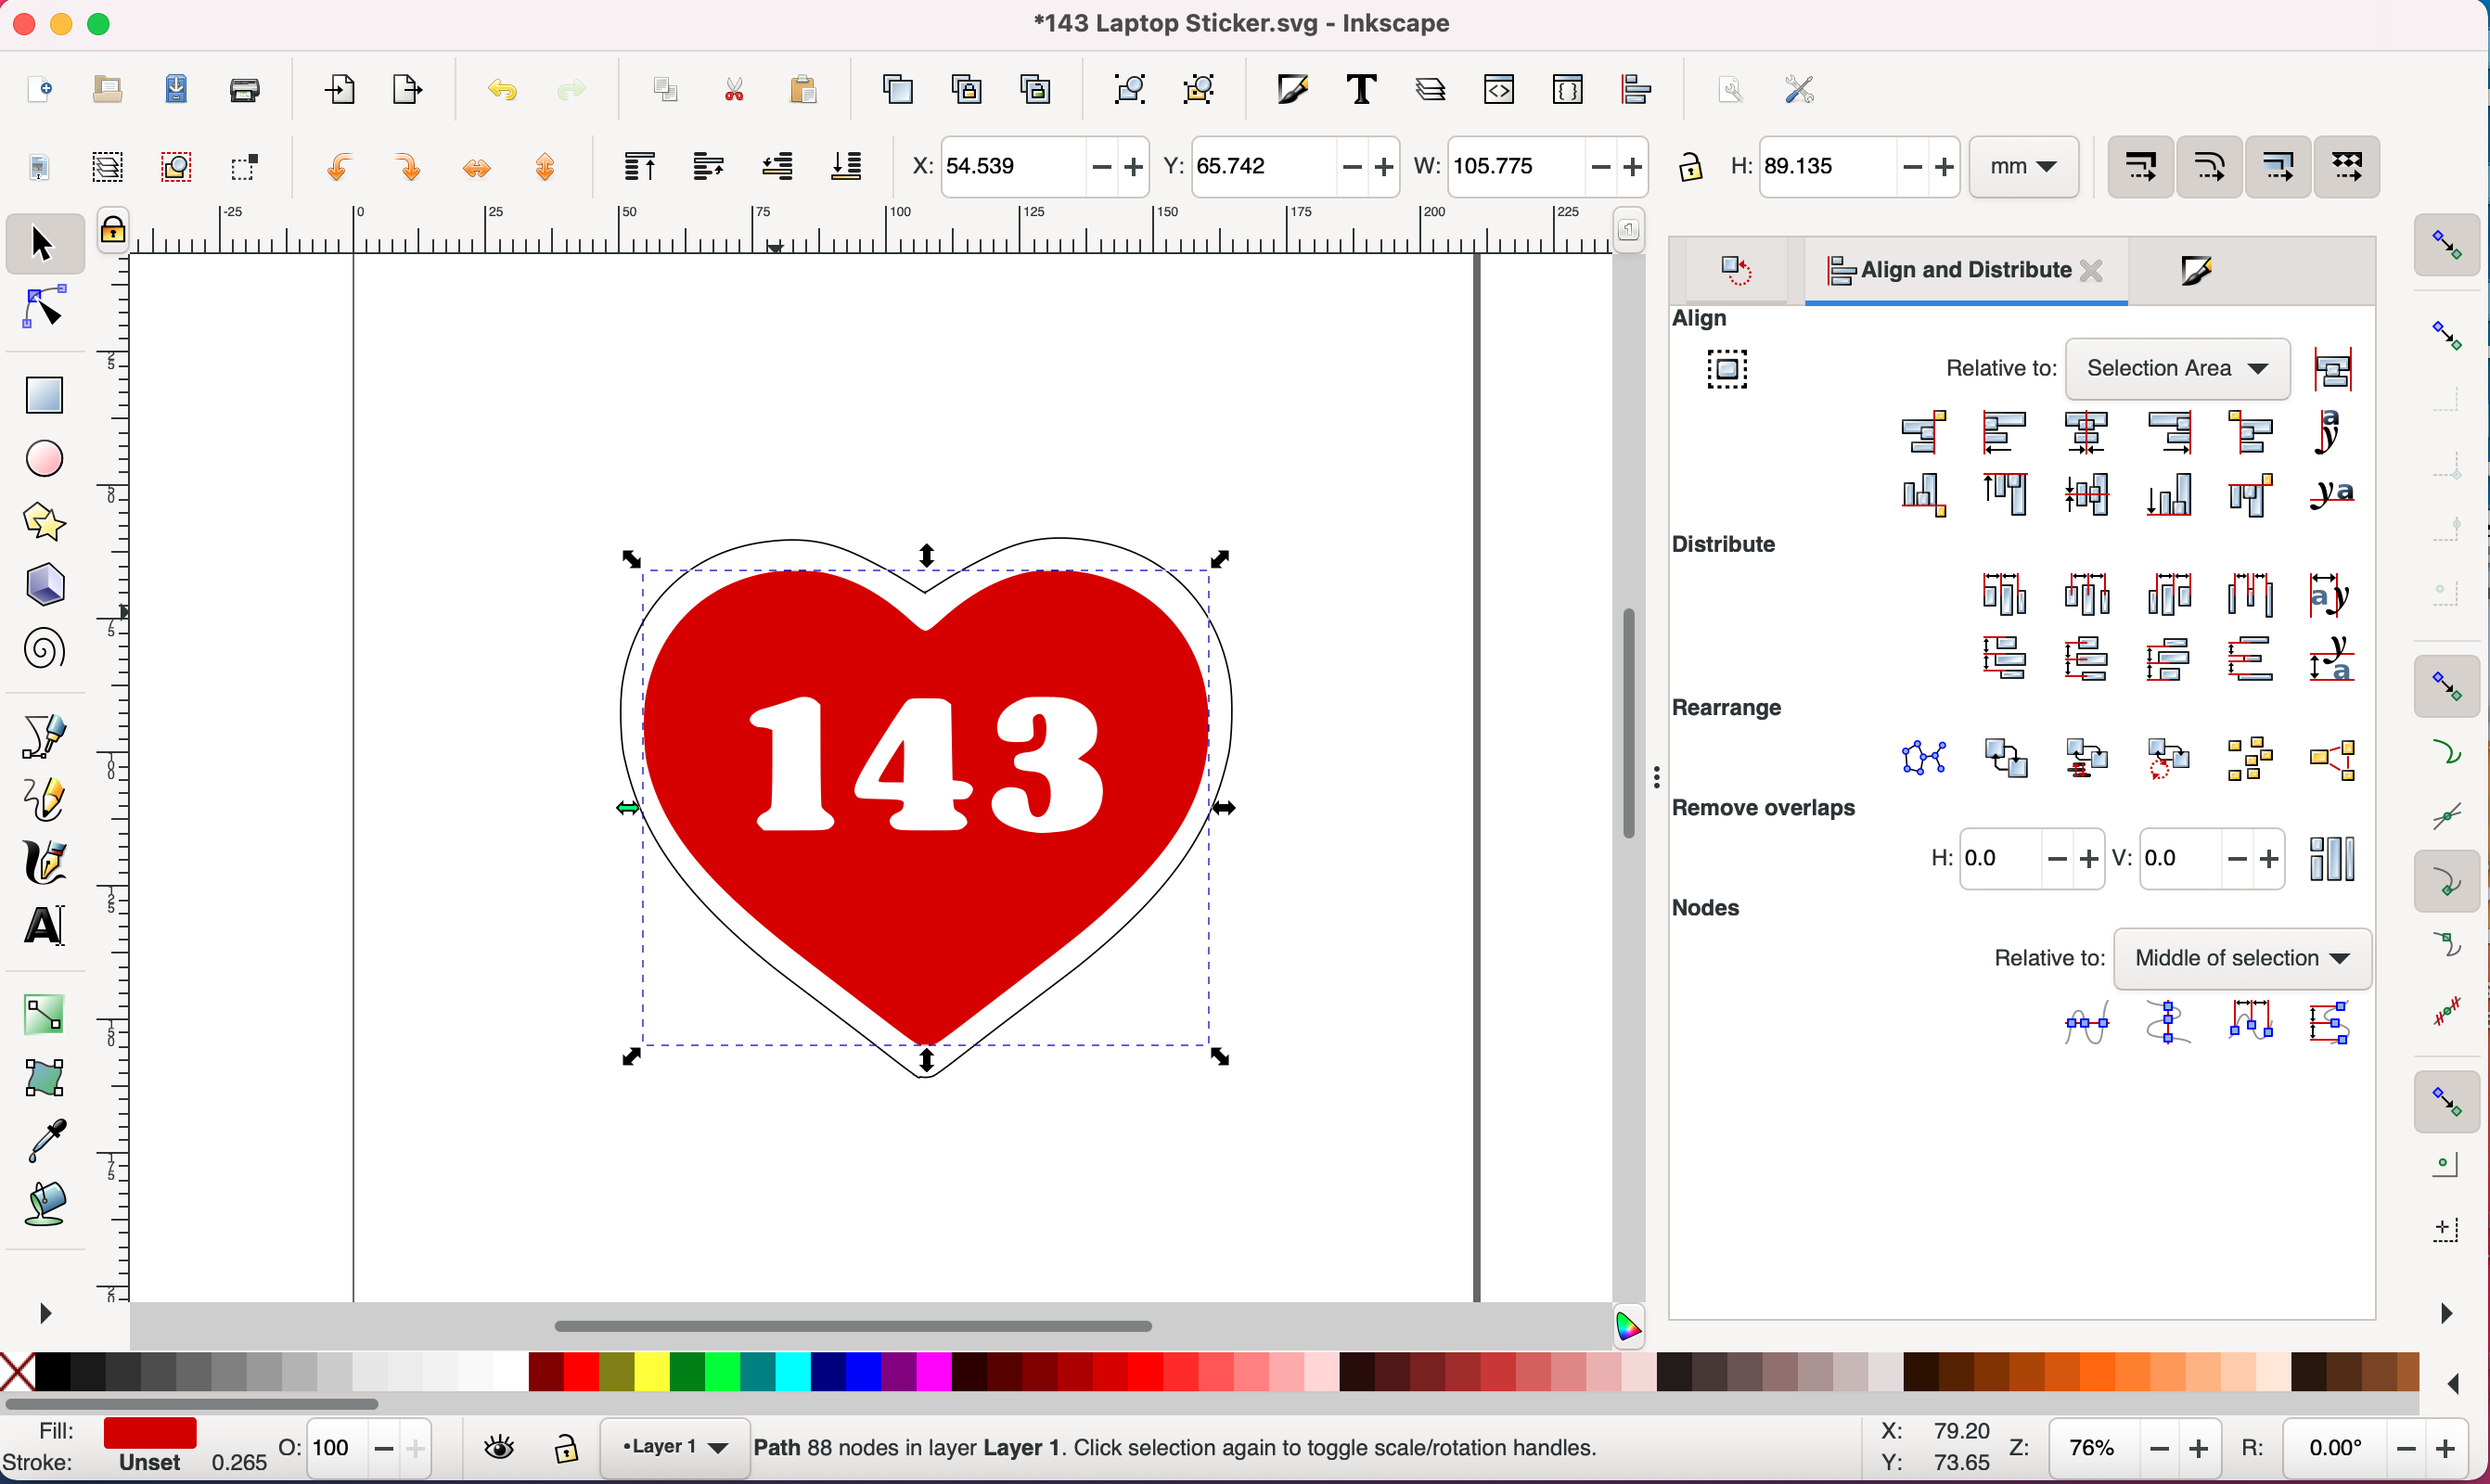Open the XML Editor icon

[x=1499, y=90]
